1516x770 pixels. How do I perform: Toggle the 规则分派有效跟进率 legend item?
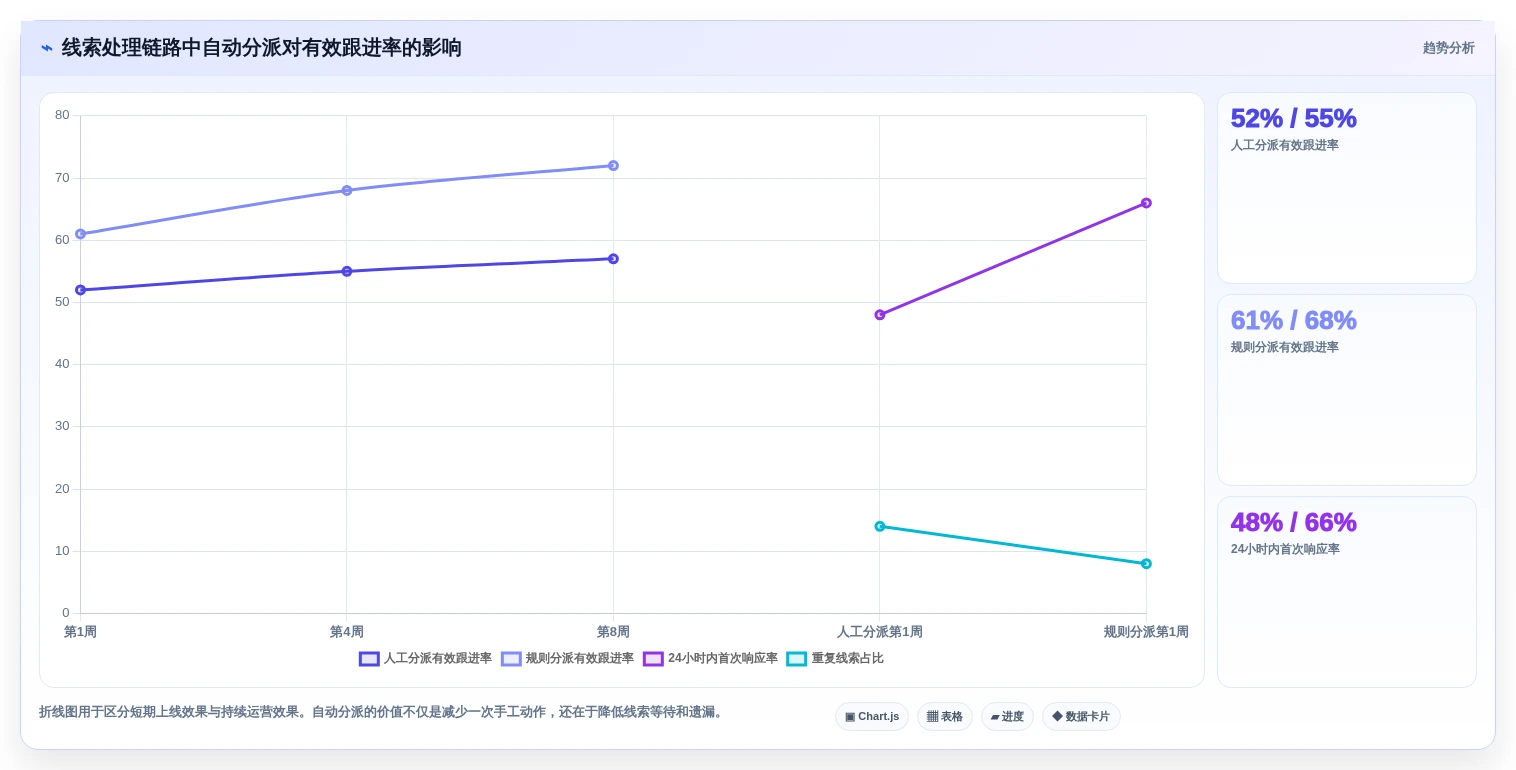point(567,659)
